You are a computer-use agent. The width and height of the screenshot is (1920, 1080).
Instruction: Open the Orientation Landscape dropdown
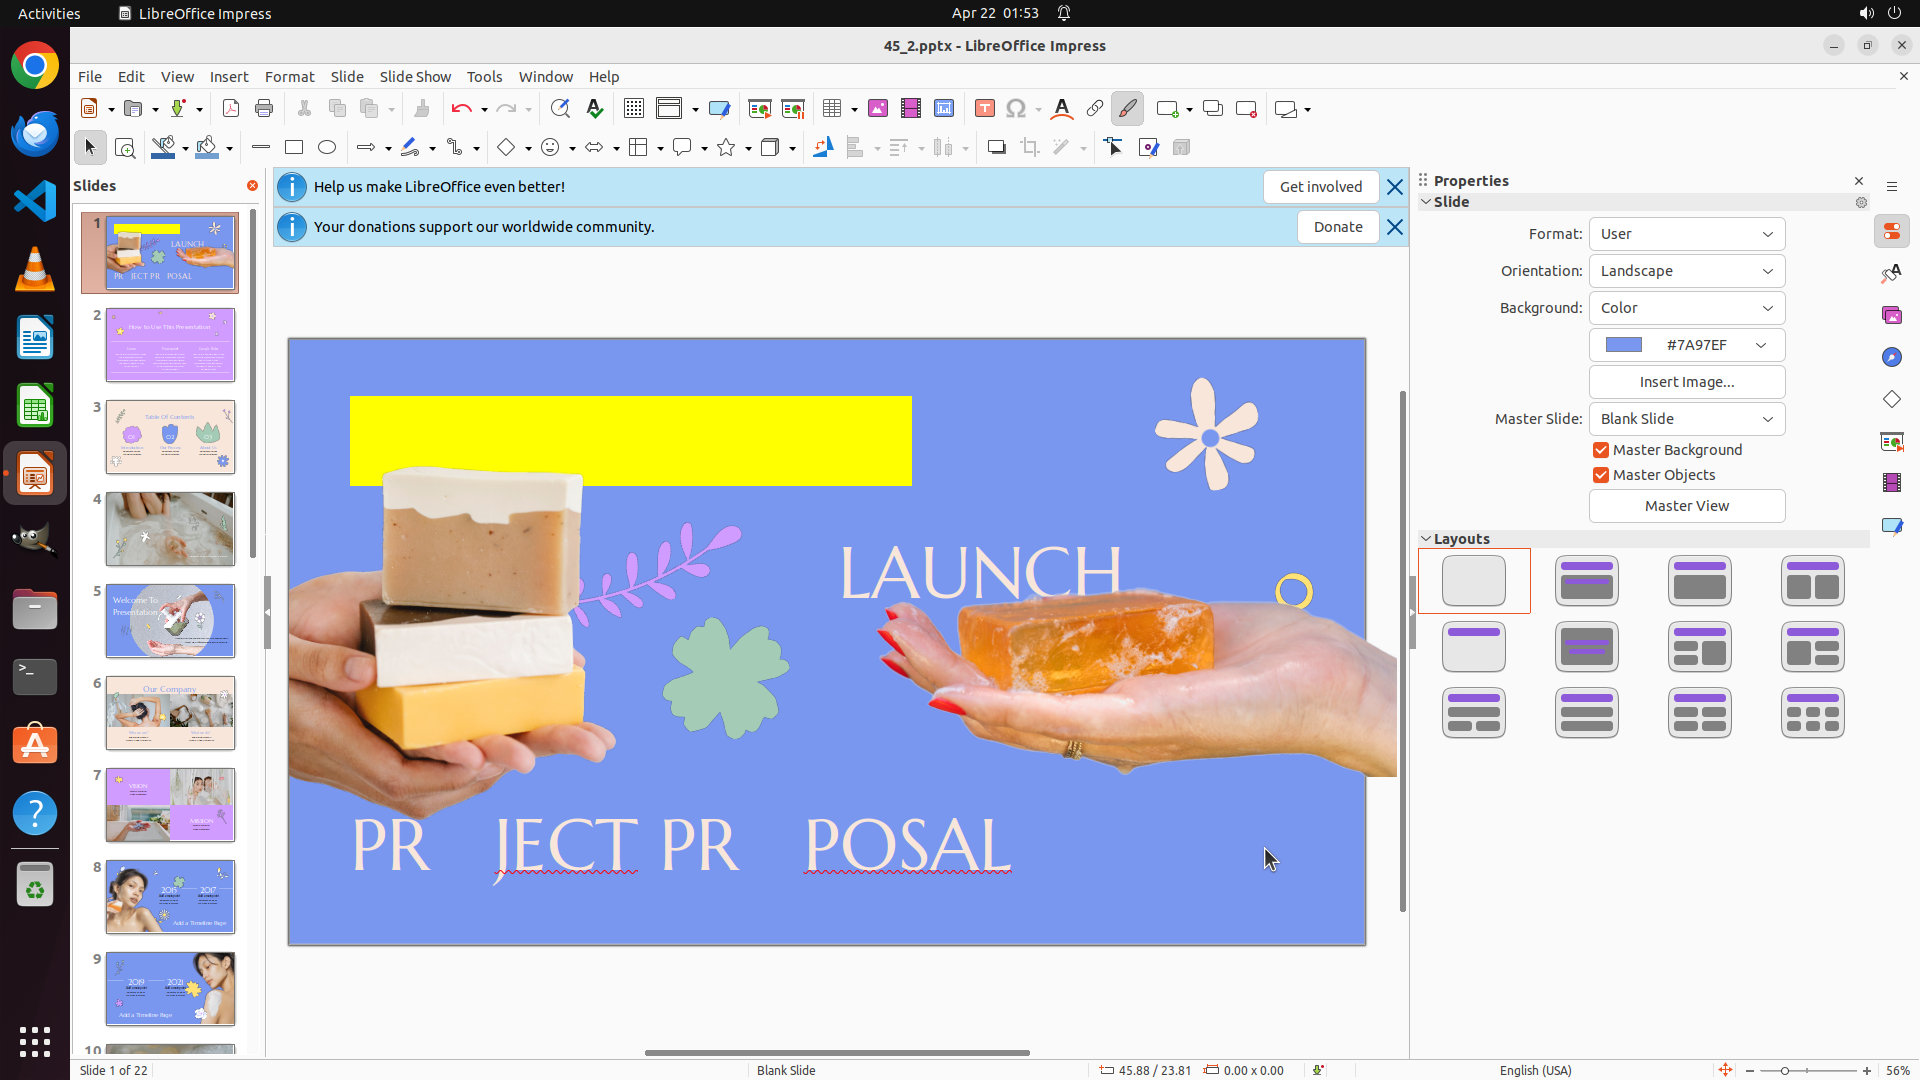pos(1686,271)
